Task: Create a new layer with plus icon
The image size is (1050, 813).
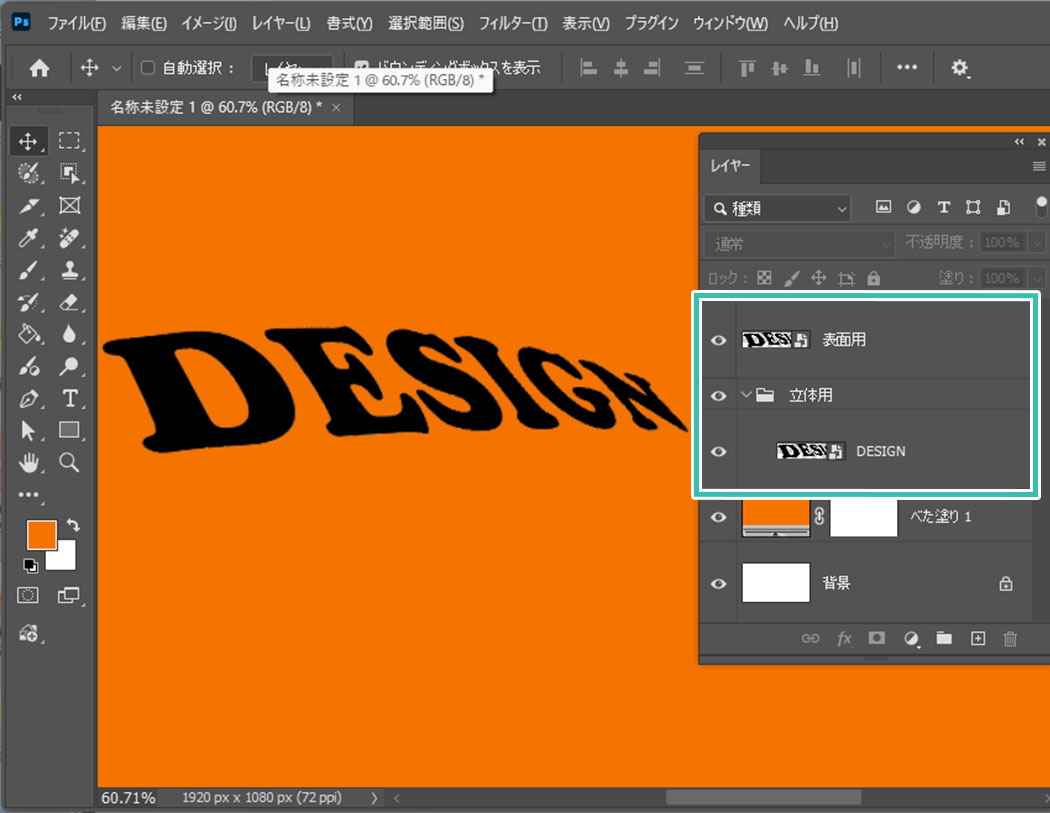Action: tap(978, 638)
